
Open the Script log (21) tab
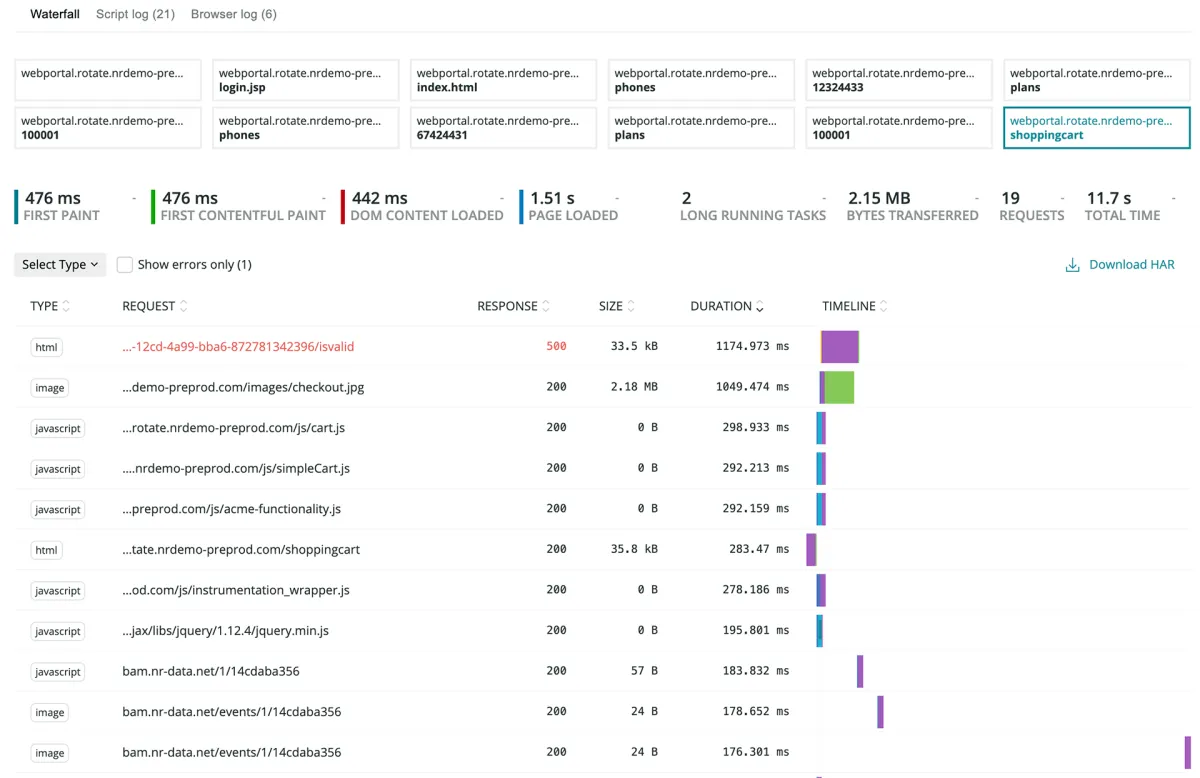coord(135,14)
